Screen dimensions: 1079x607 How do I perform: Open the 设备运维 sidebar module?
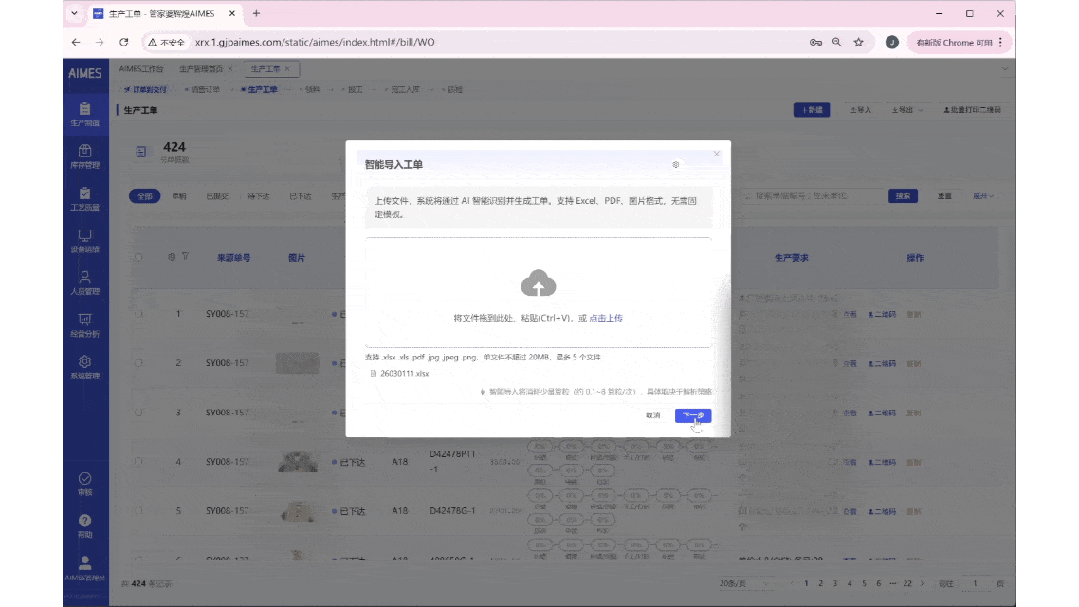click(85, 241)
